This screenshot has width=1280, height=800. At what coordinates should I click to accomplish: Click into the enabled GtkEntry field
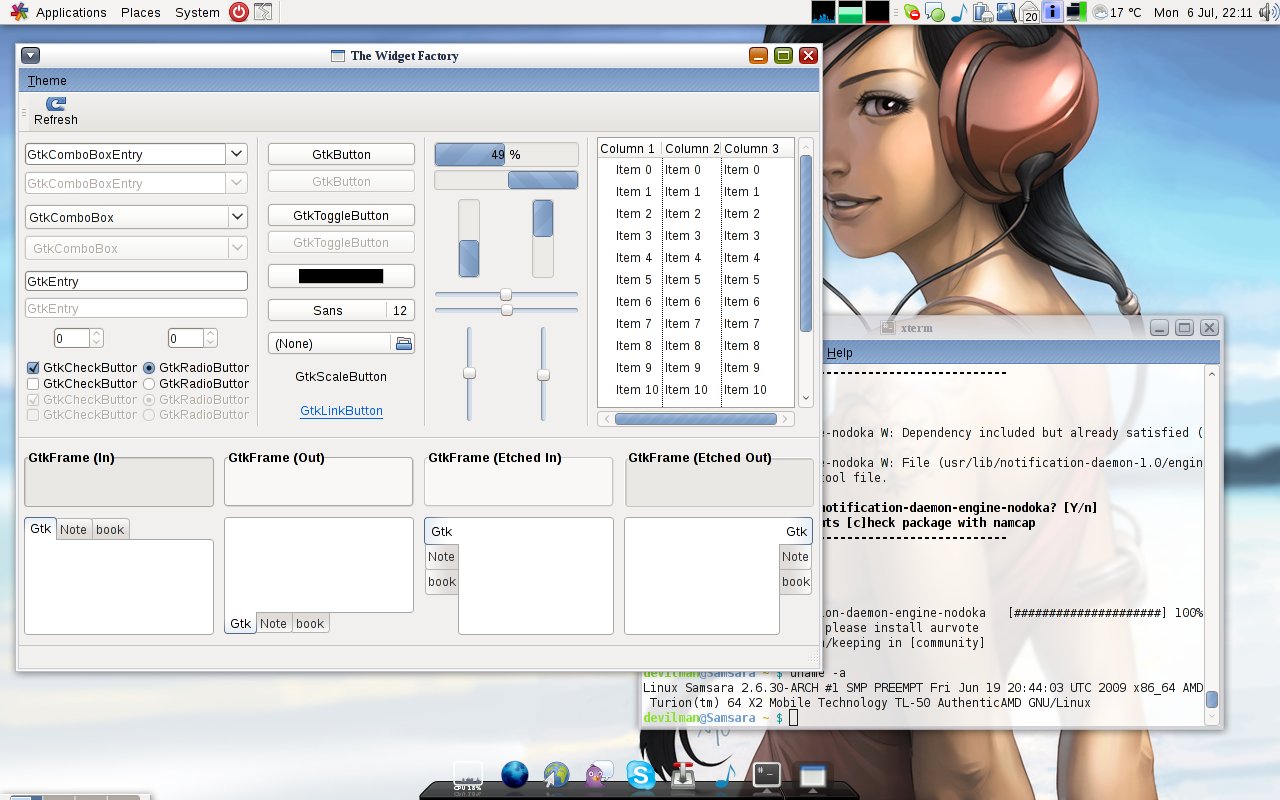[x=136, y=281]
